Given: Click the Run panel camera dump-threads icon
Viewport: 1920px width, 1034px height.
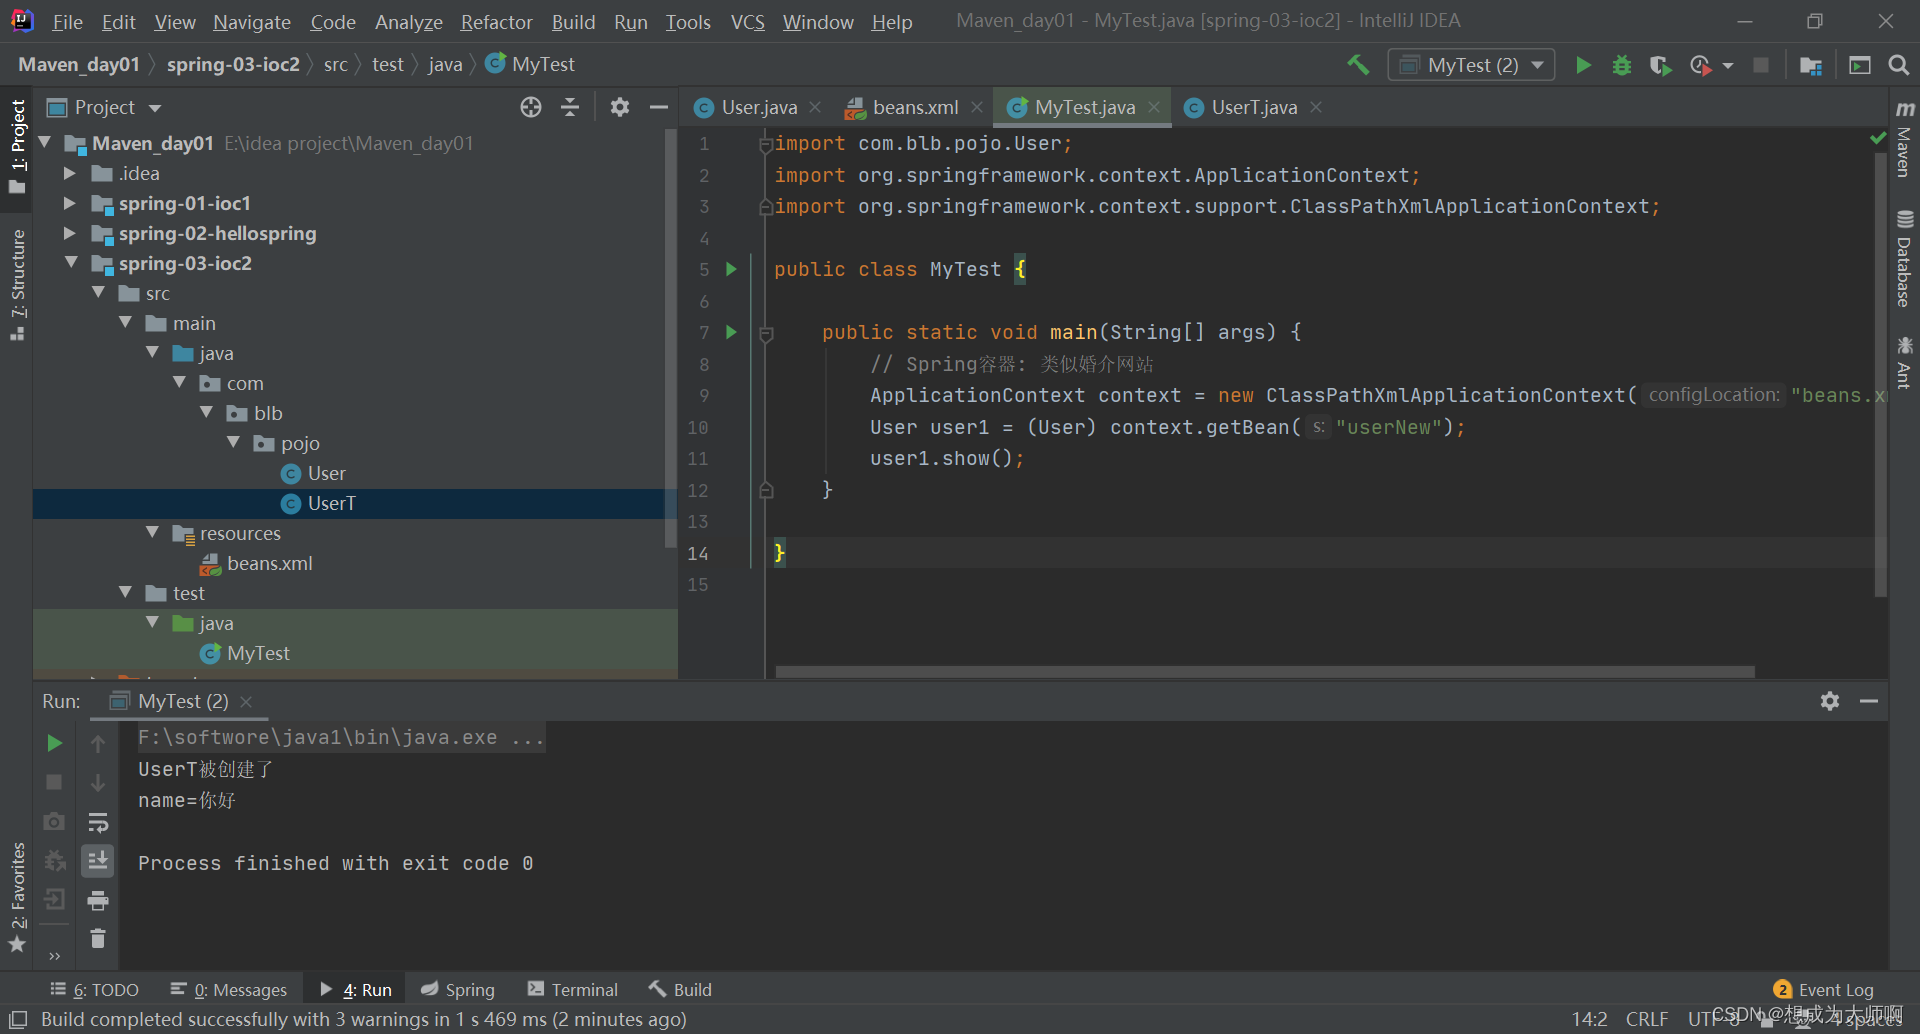Looking at the screenshot, I should (x=55, y=821).
